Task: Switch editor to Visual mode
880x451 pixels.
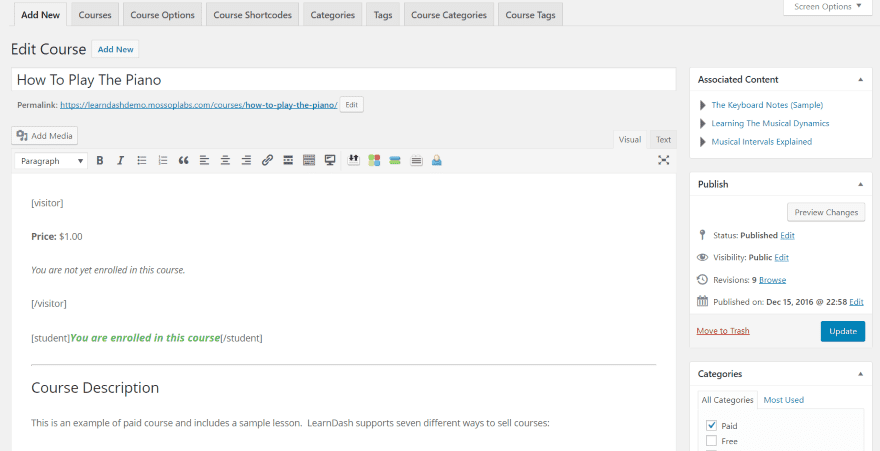Action: pyautogui.click(x=630, y=140)
